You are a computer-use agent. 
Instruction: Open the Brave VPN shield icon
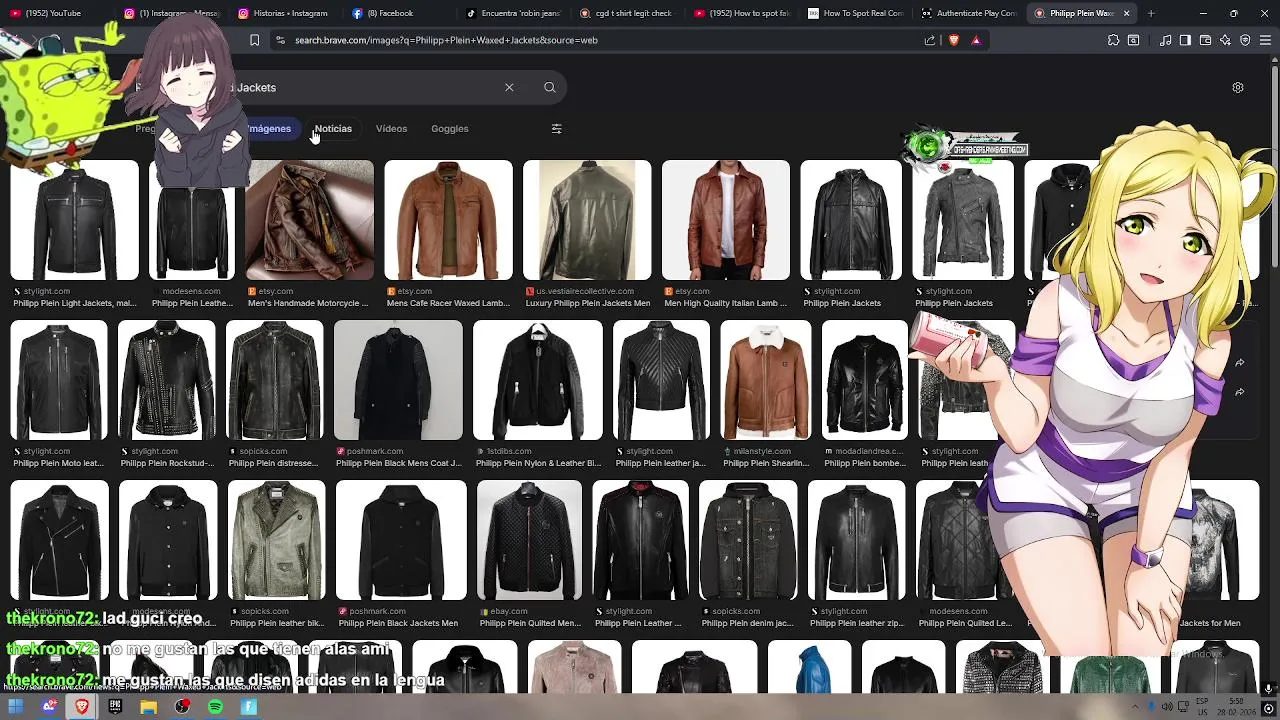pos(1245,40)
